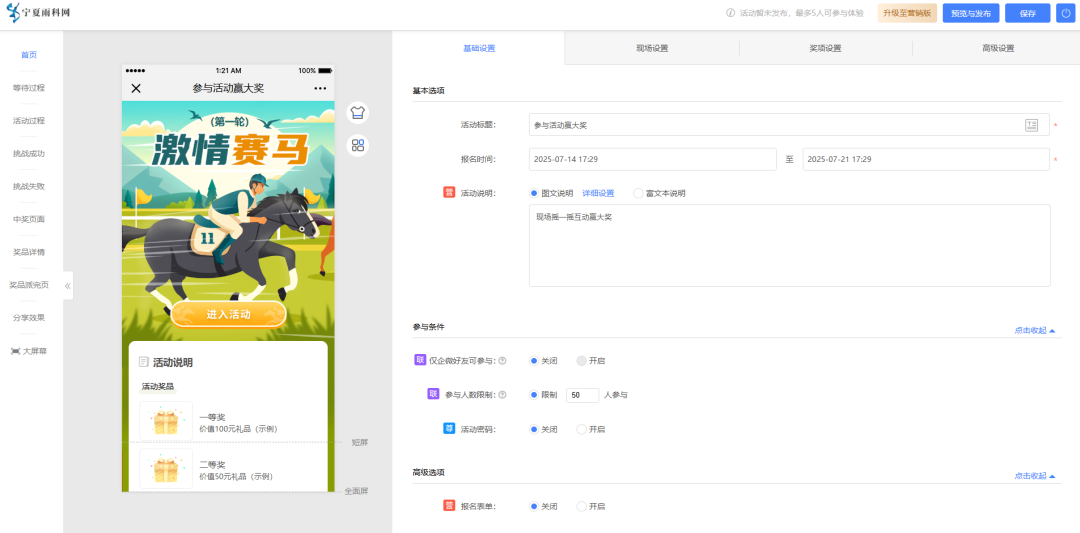
Task: Click the 宁夏雨科网 logo
Action: tap(39, 13)
